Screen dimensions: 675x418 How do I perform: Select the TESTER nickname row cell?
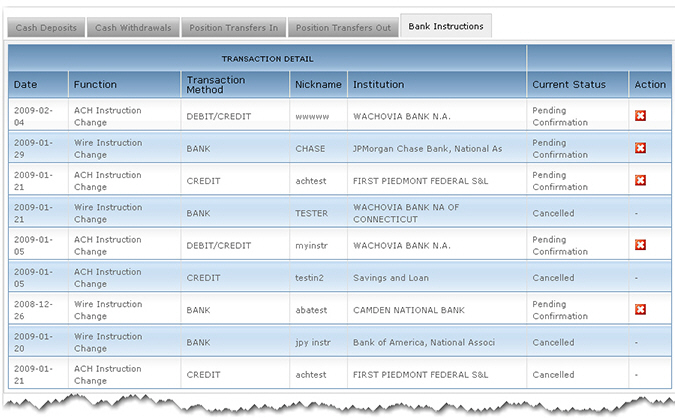311,213
